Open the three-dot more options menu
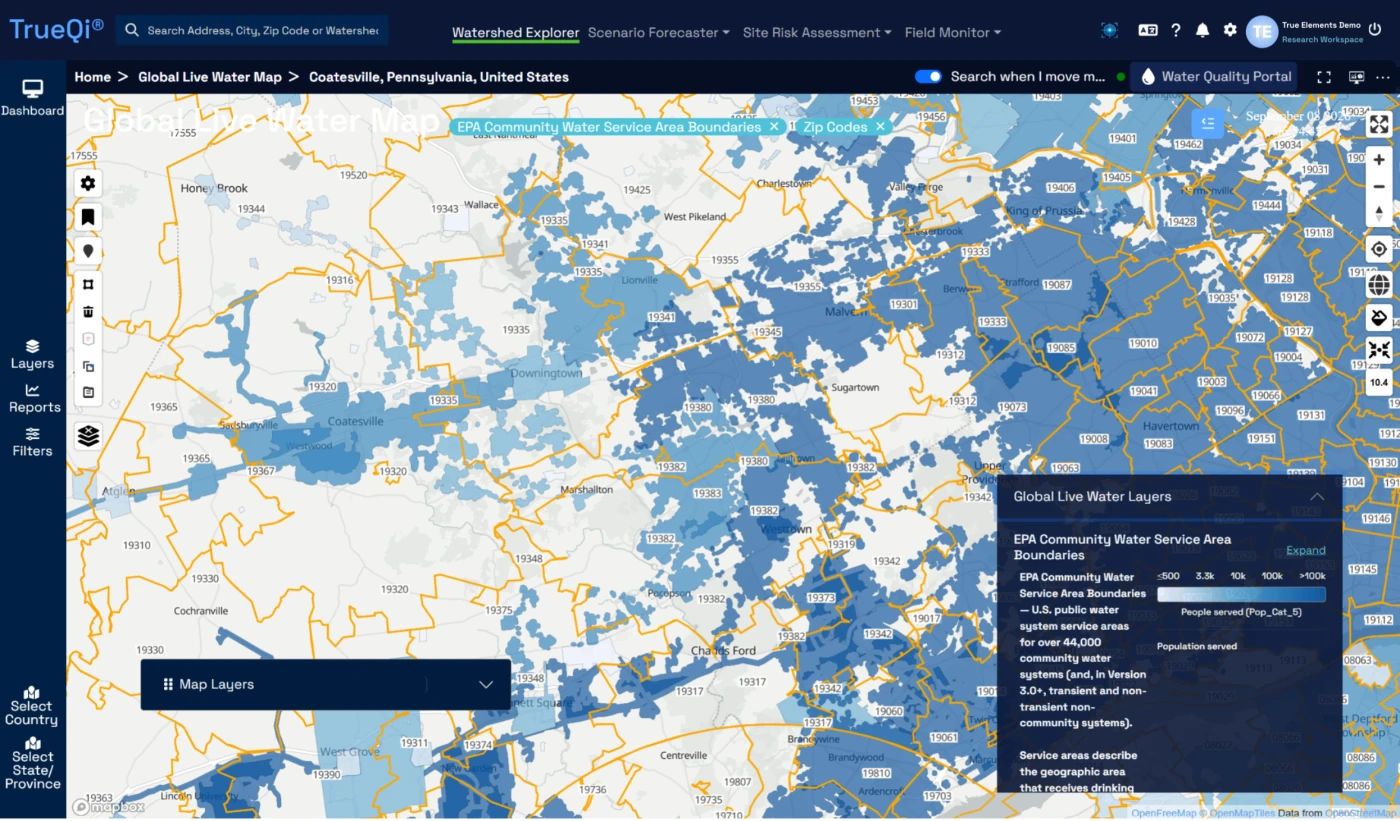The width and height of the screenshot is (1400, 821). (1383, 77)
